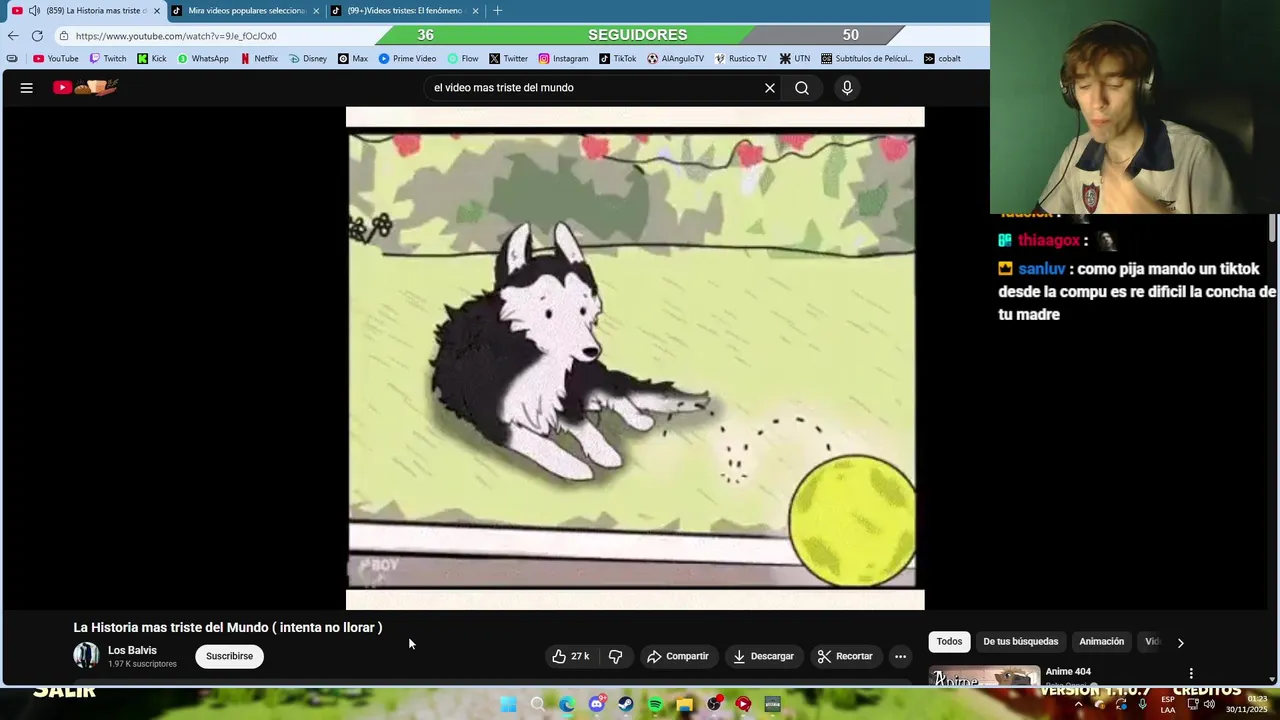Open clock showing 01:23 30/11/2025
This screenshot has width=1280, height=720.
click(1247, 704)
